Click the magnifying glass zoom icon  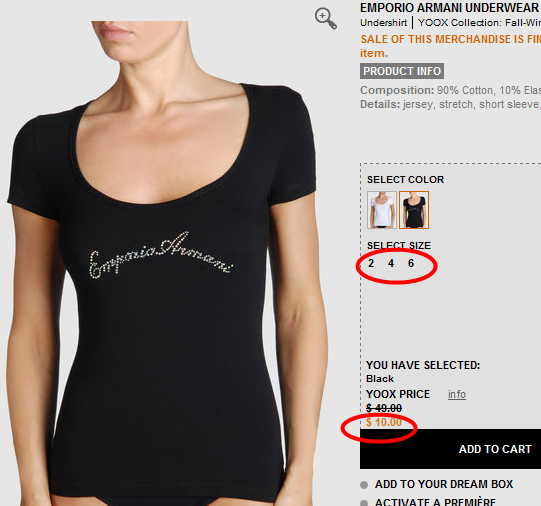point(326,19)
